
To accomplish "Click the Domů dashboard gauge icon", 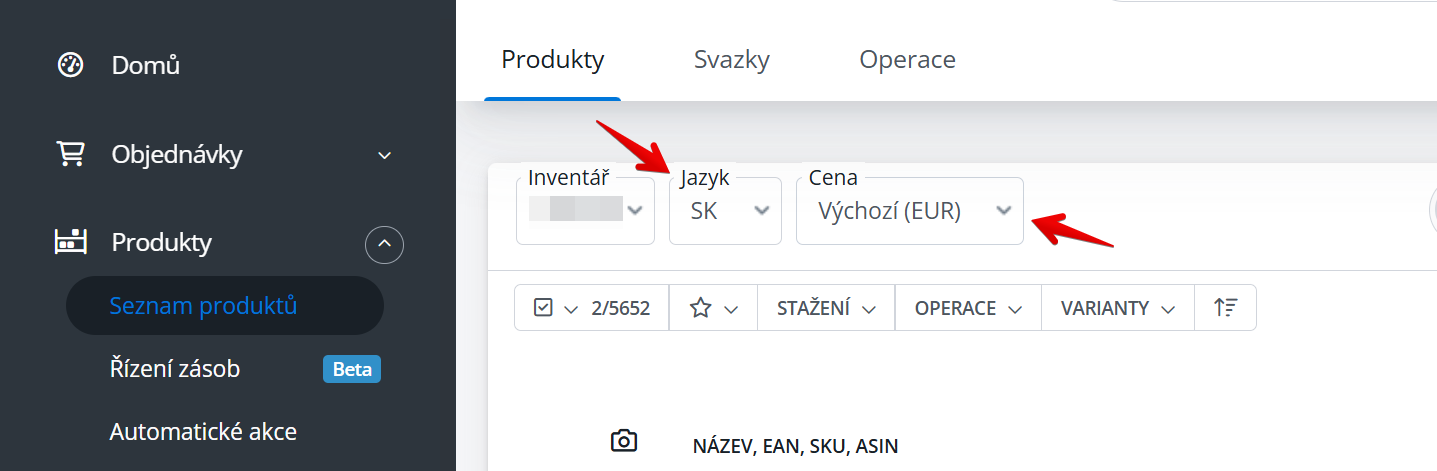I will 70,66.
